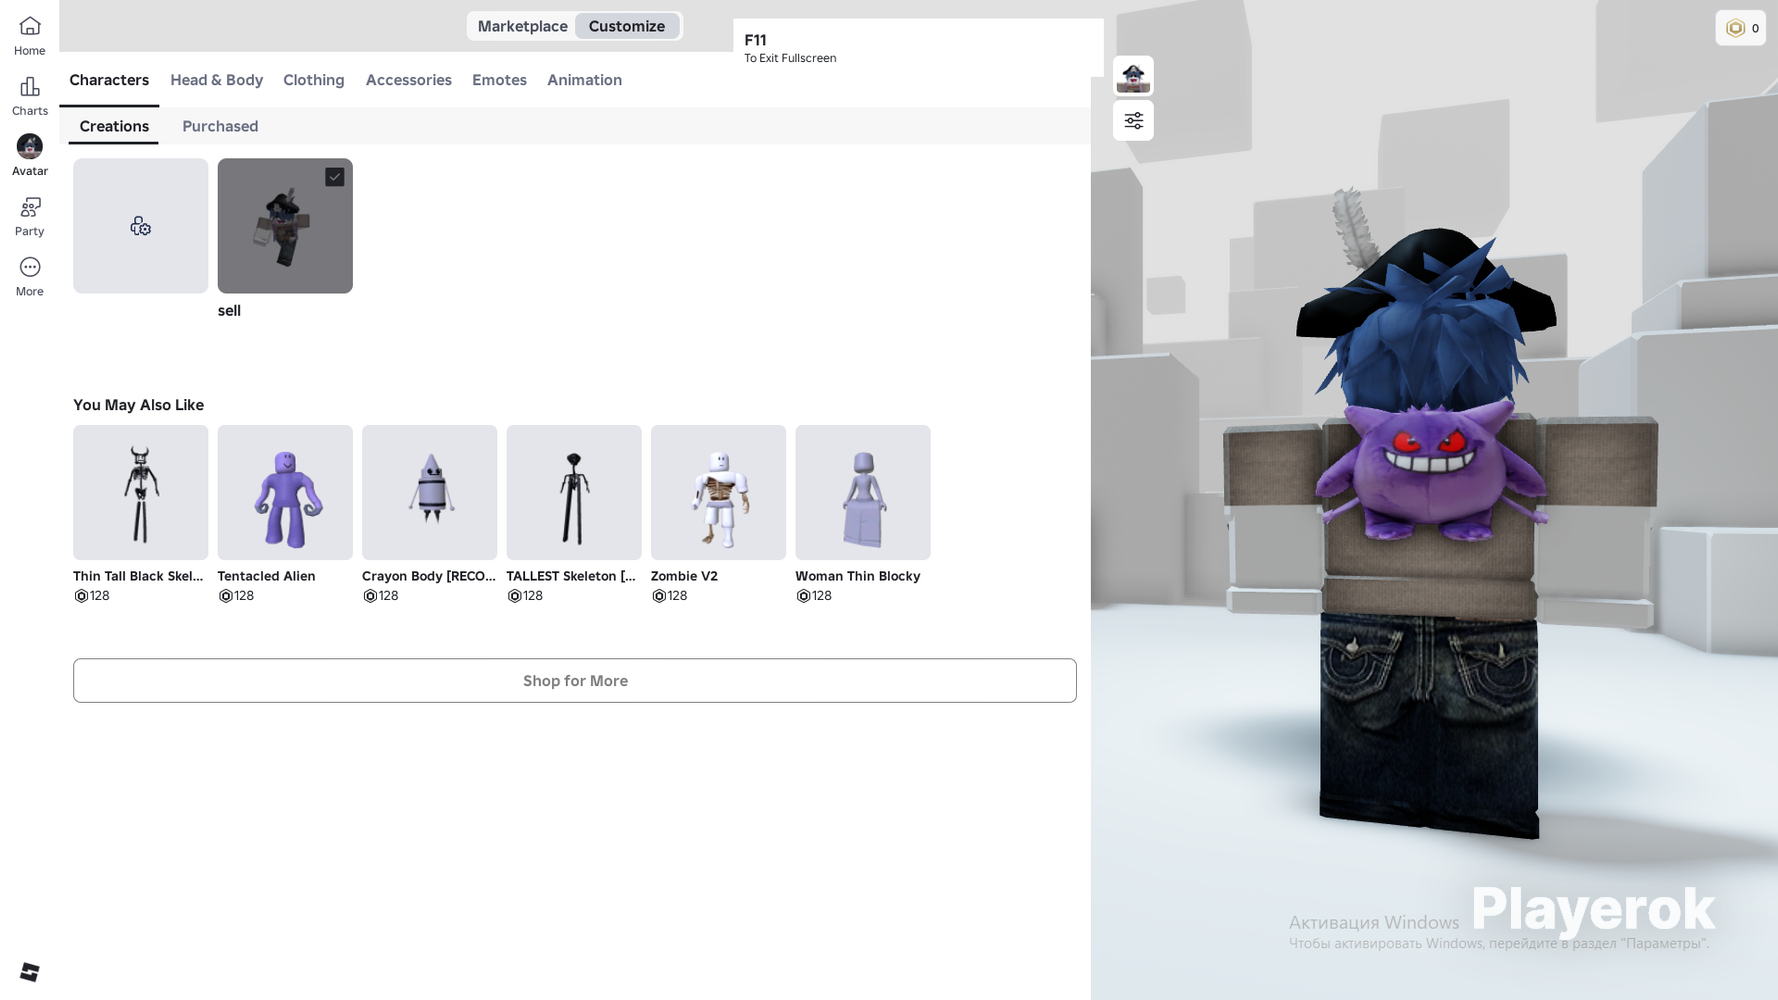
Task: Go to Home in the sidebar
Action: pyautogui.click(x=30, y=36)
